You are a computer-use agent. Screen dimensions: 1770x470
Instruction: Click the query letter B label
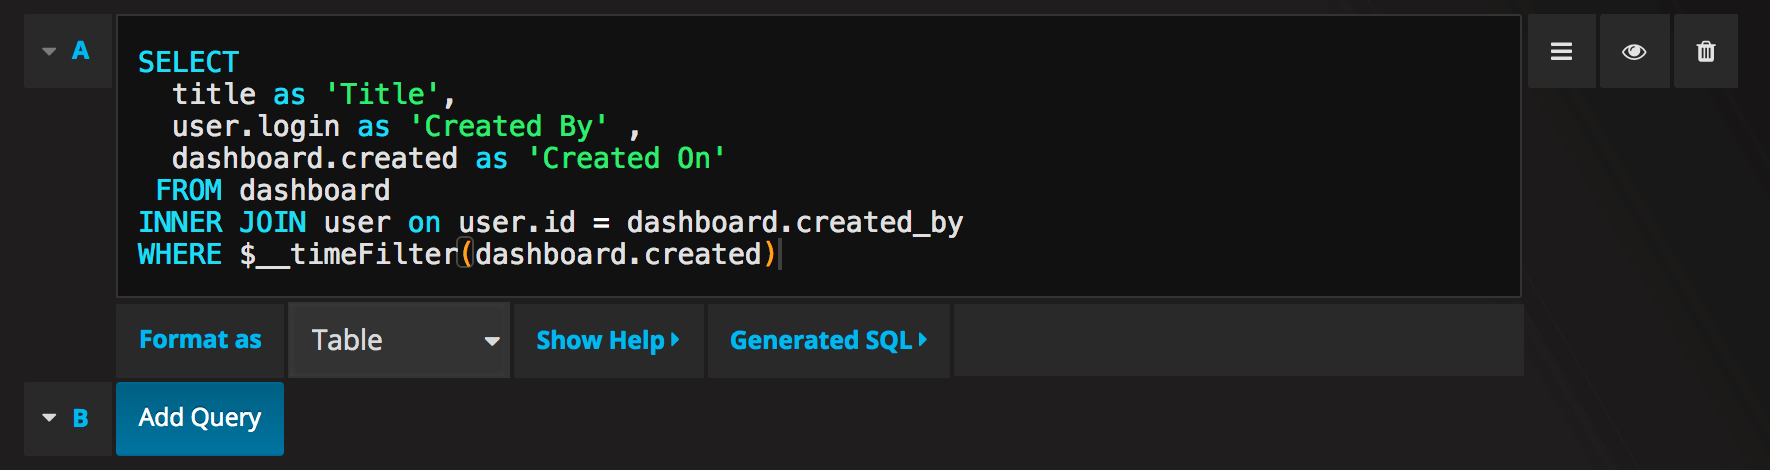click(81, 418)
